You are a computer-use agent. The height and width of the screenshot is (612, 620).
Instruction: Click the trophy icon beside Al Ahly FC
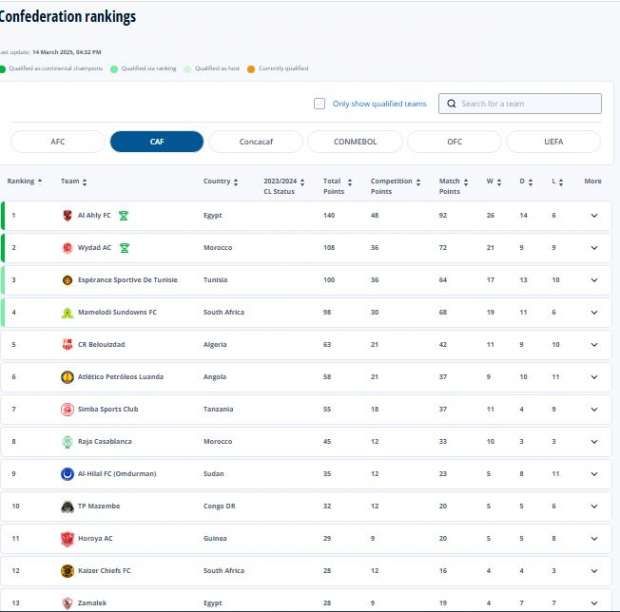coord(123,215)
